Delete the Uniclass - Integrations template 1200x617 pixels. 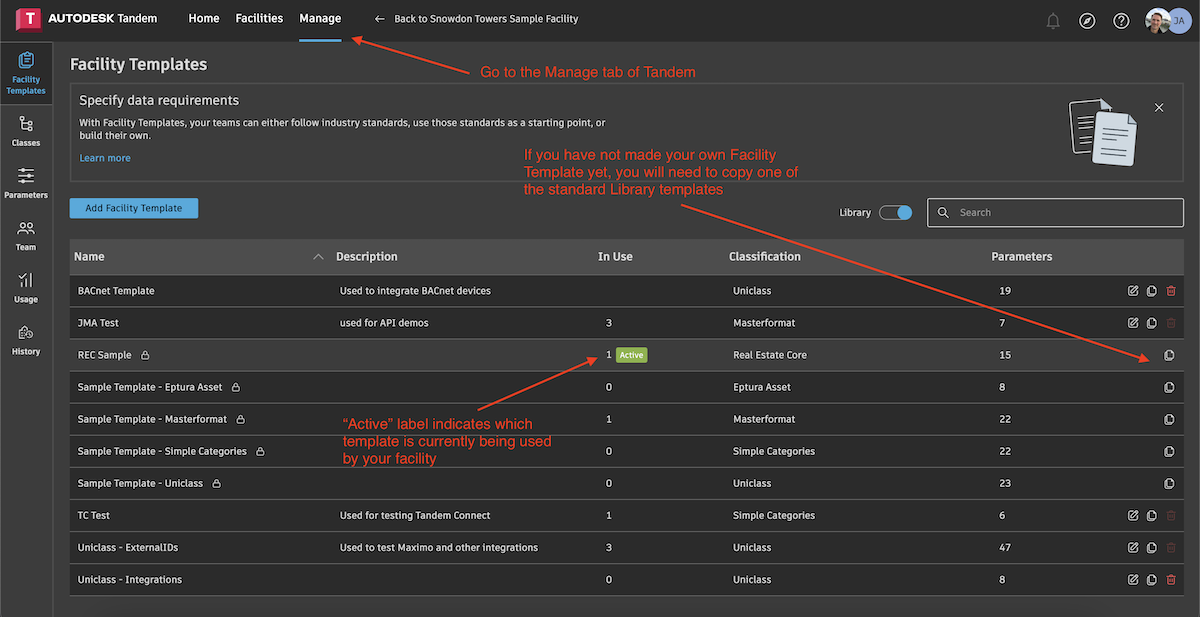pos(1171,580)
